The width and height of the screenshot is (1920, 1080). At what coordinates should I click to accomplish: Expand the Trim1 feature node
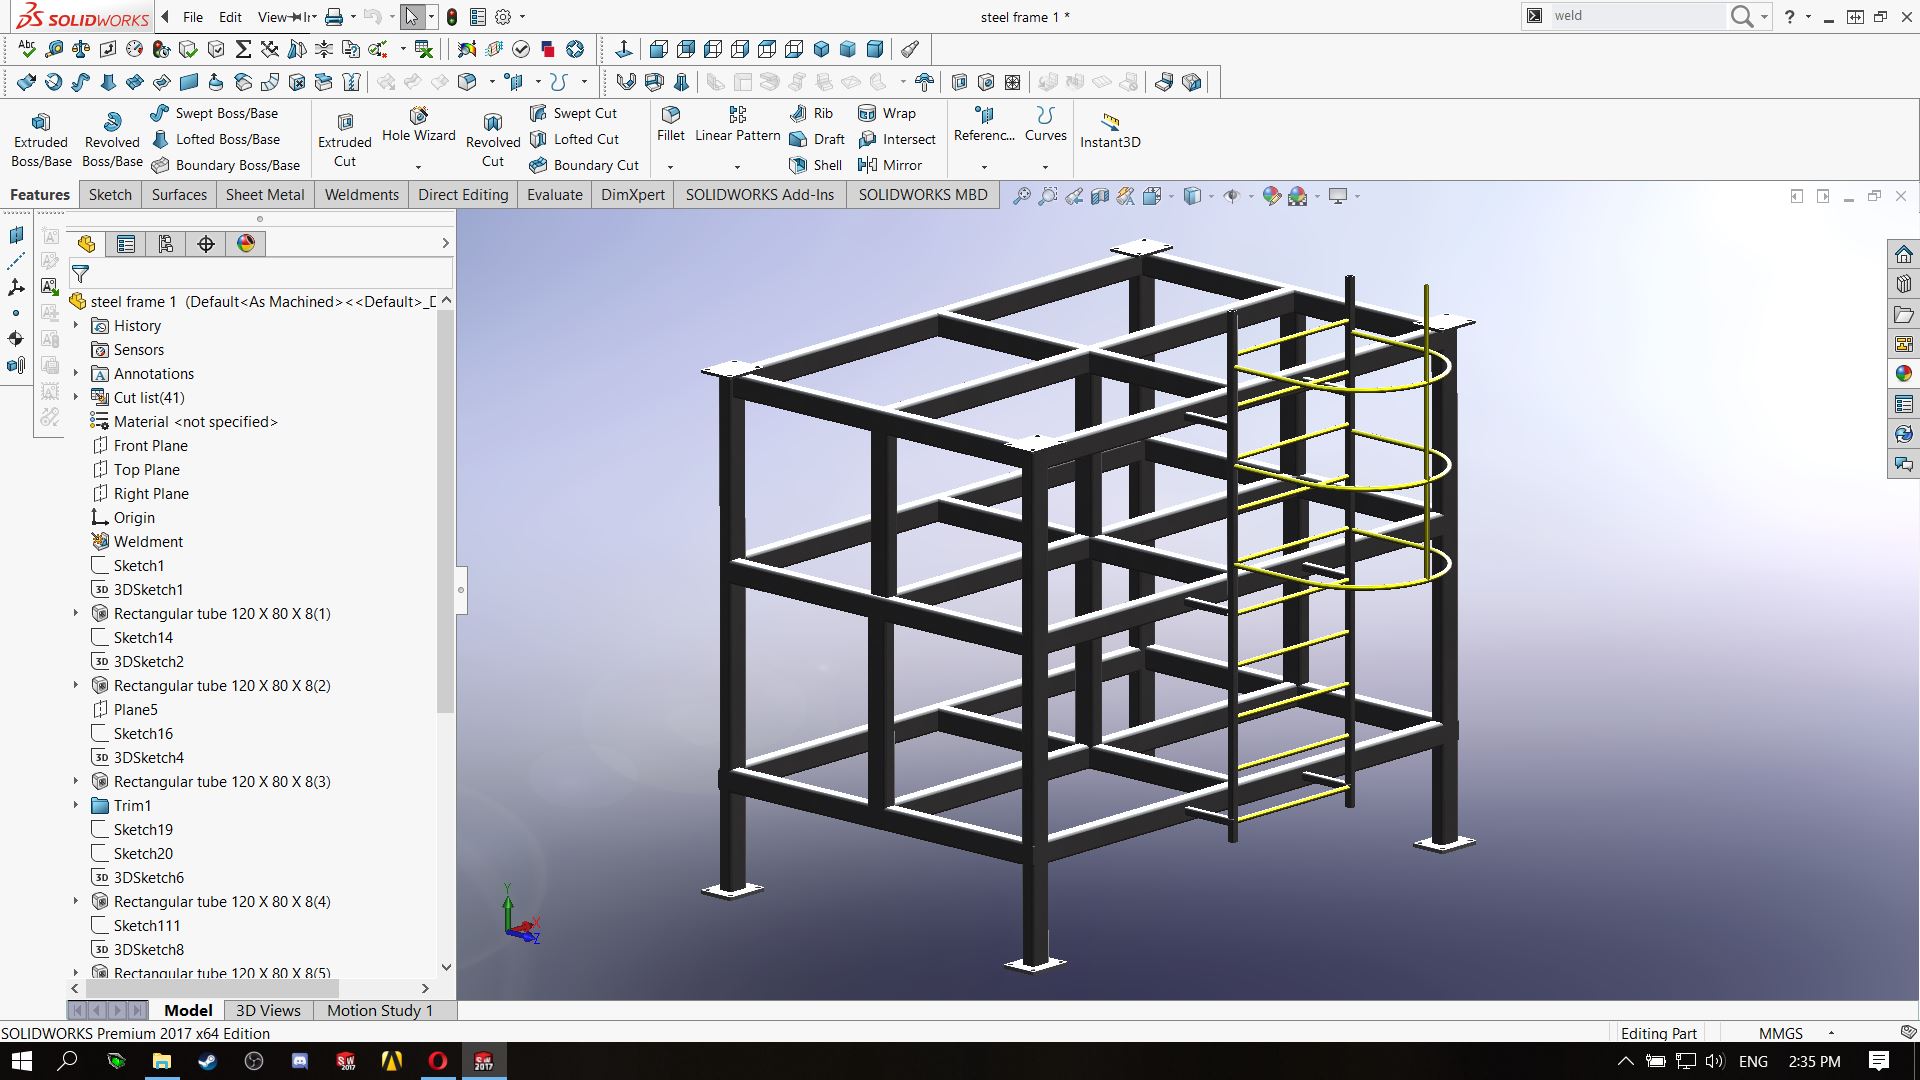click(76, 805)
